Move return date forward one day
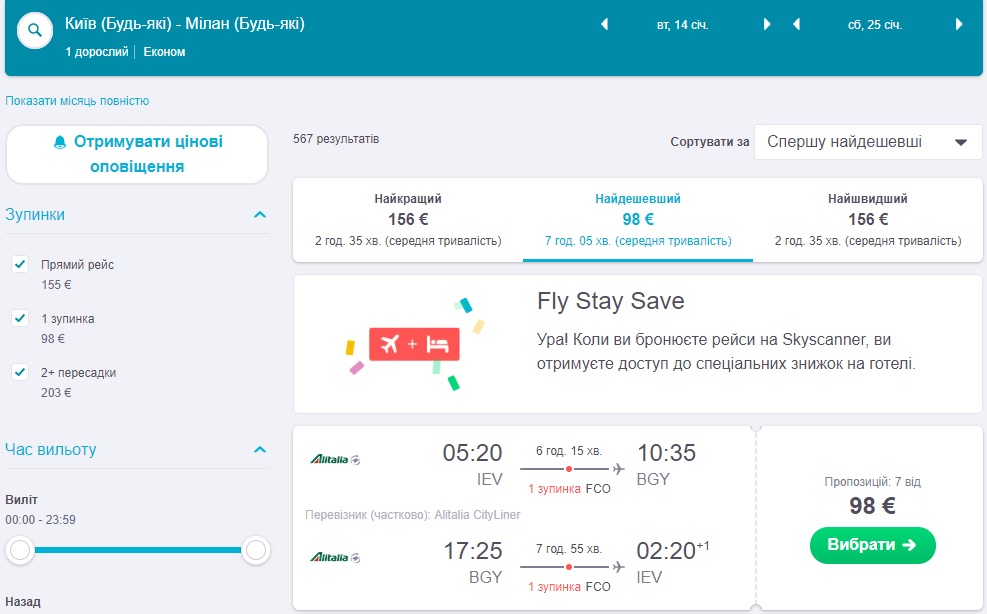The image size is (987, 614). (x=959, y=25)
